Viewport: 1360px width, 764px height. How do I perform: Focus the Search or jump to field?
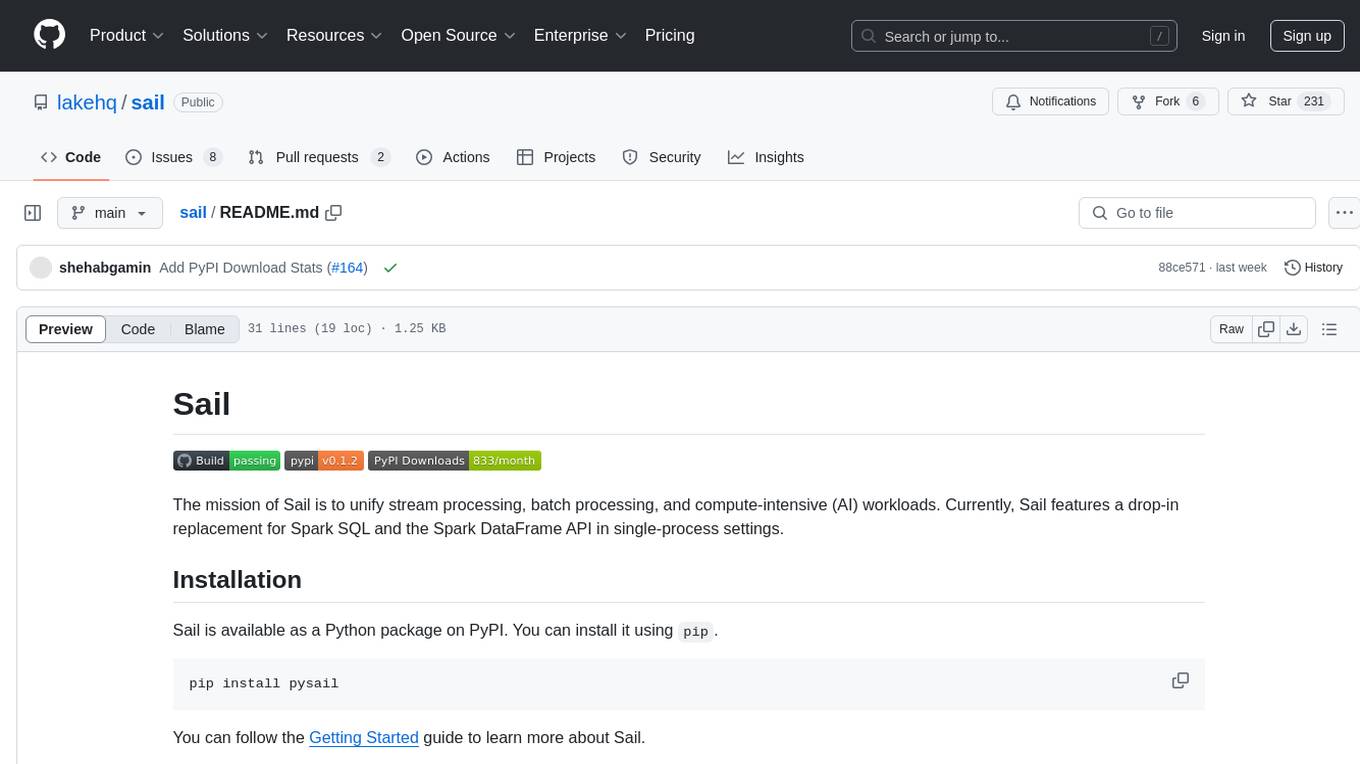tap(1015, 36)
